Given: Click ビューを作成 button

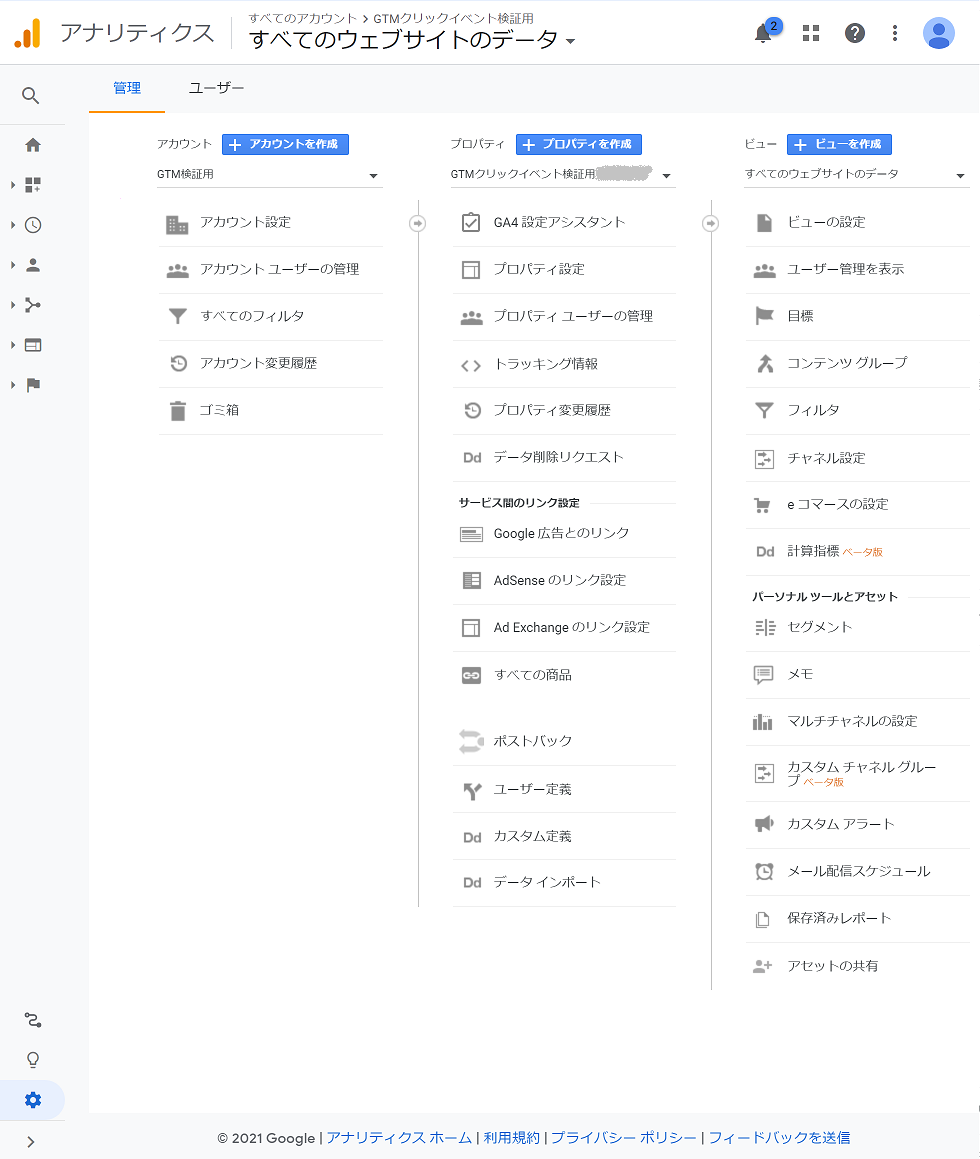Looking at the screenshot, I should click(x=840, y=144).
